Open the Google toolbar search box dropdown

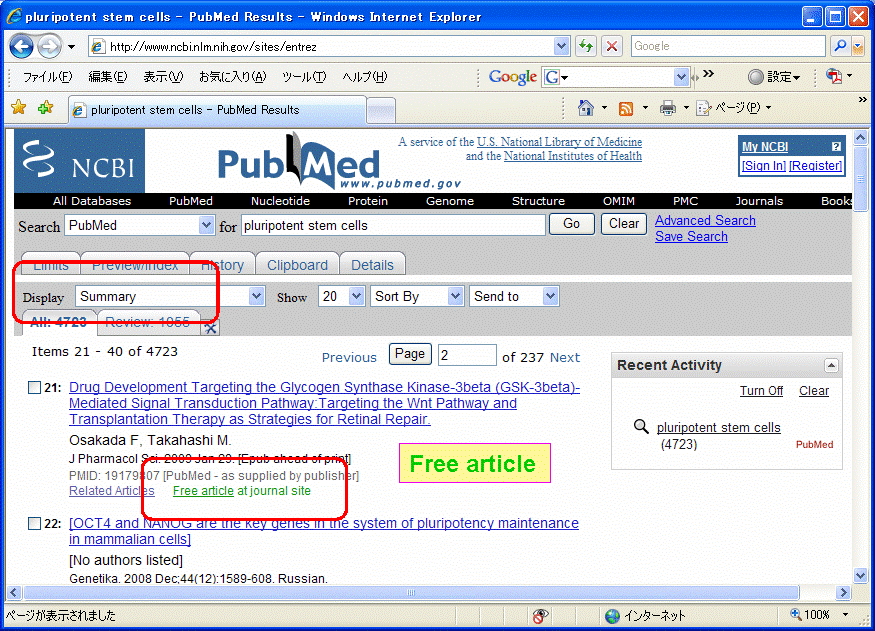tap(681, 77)
